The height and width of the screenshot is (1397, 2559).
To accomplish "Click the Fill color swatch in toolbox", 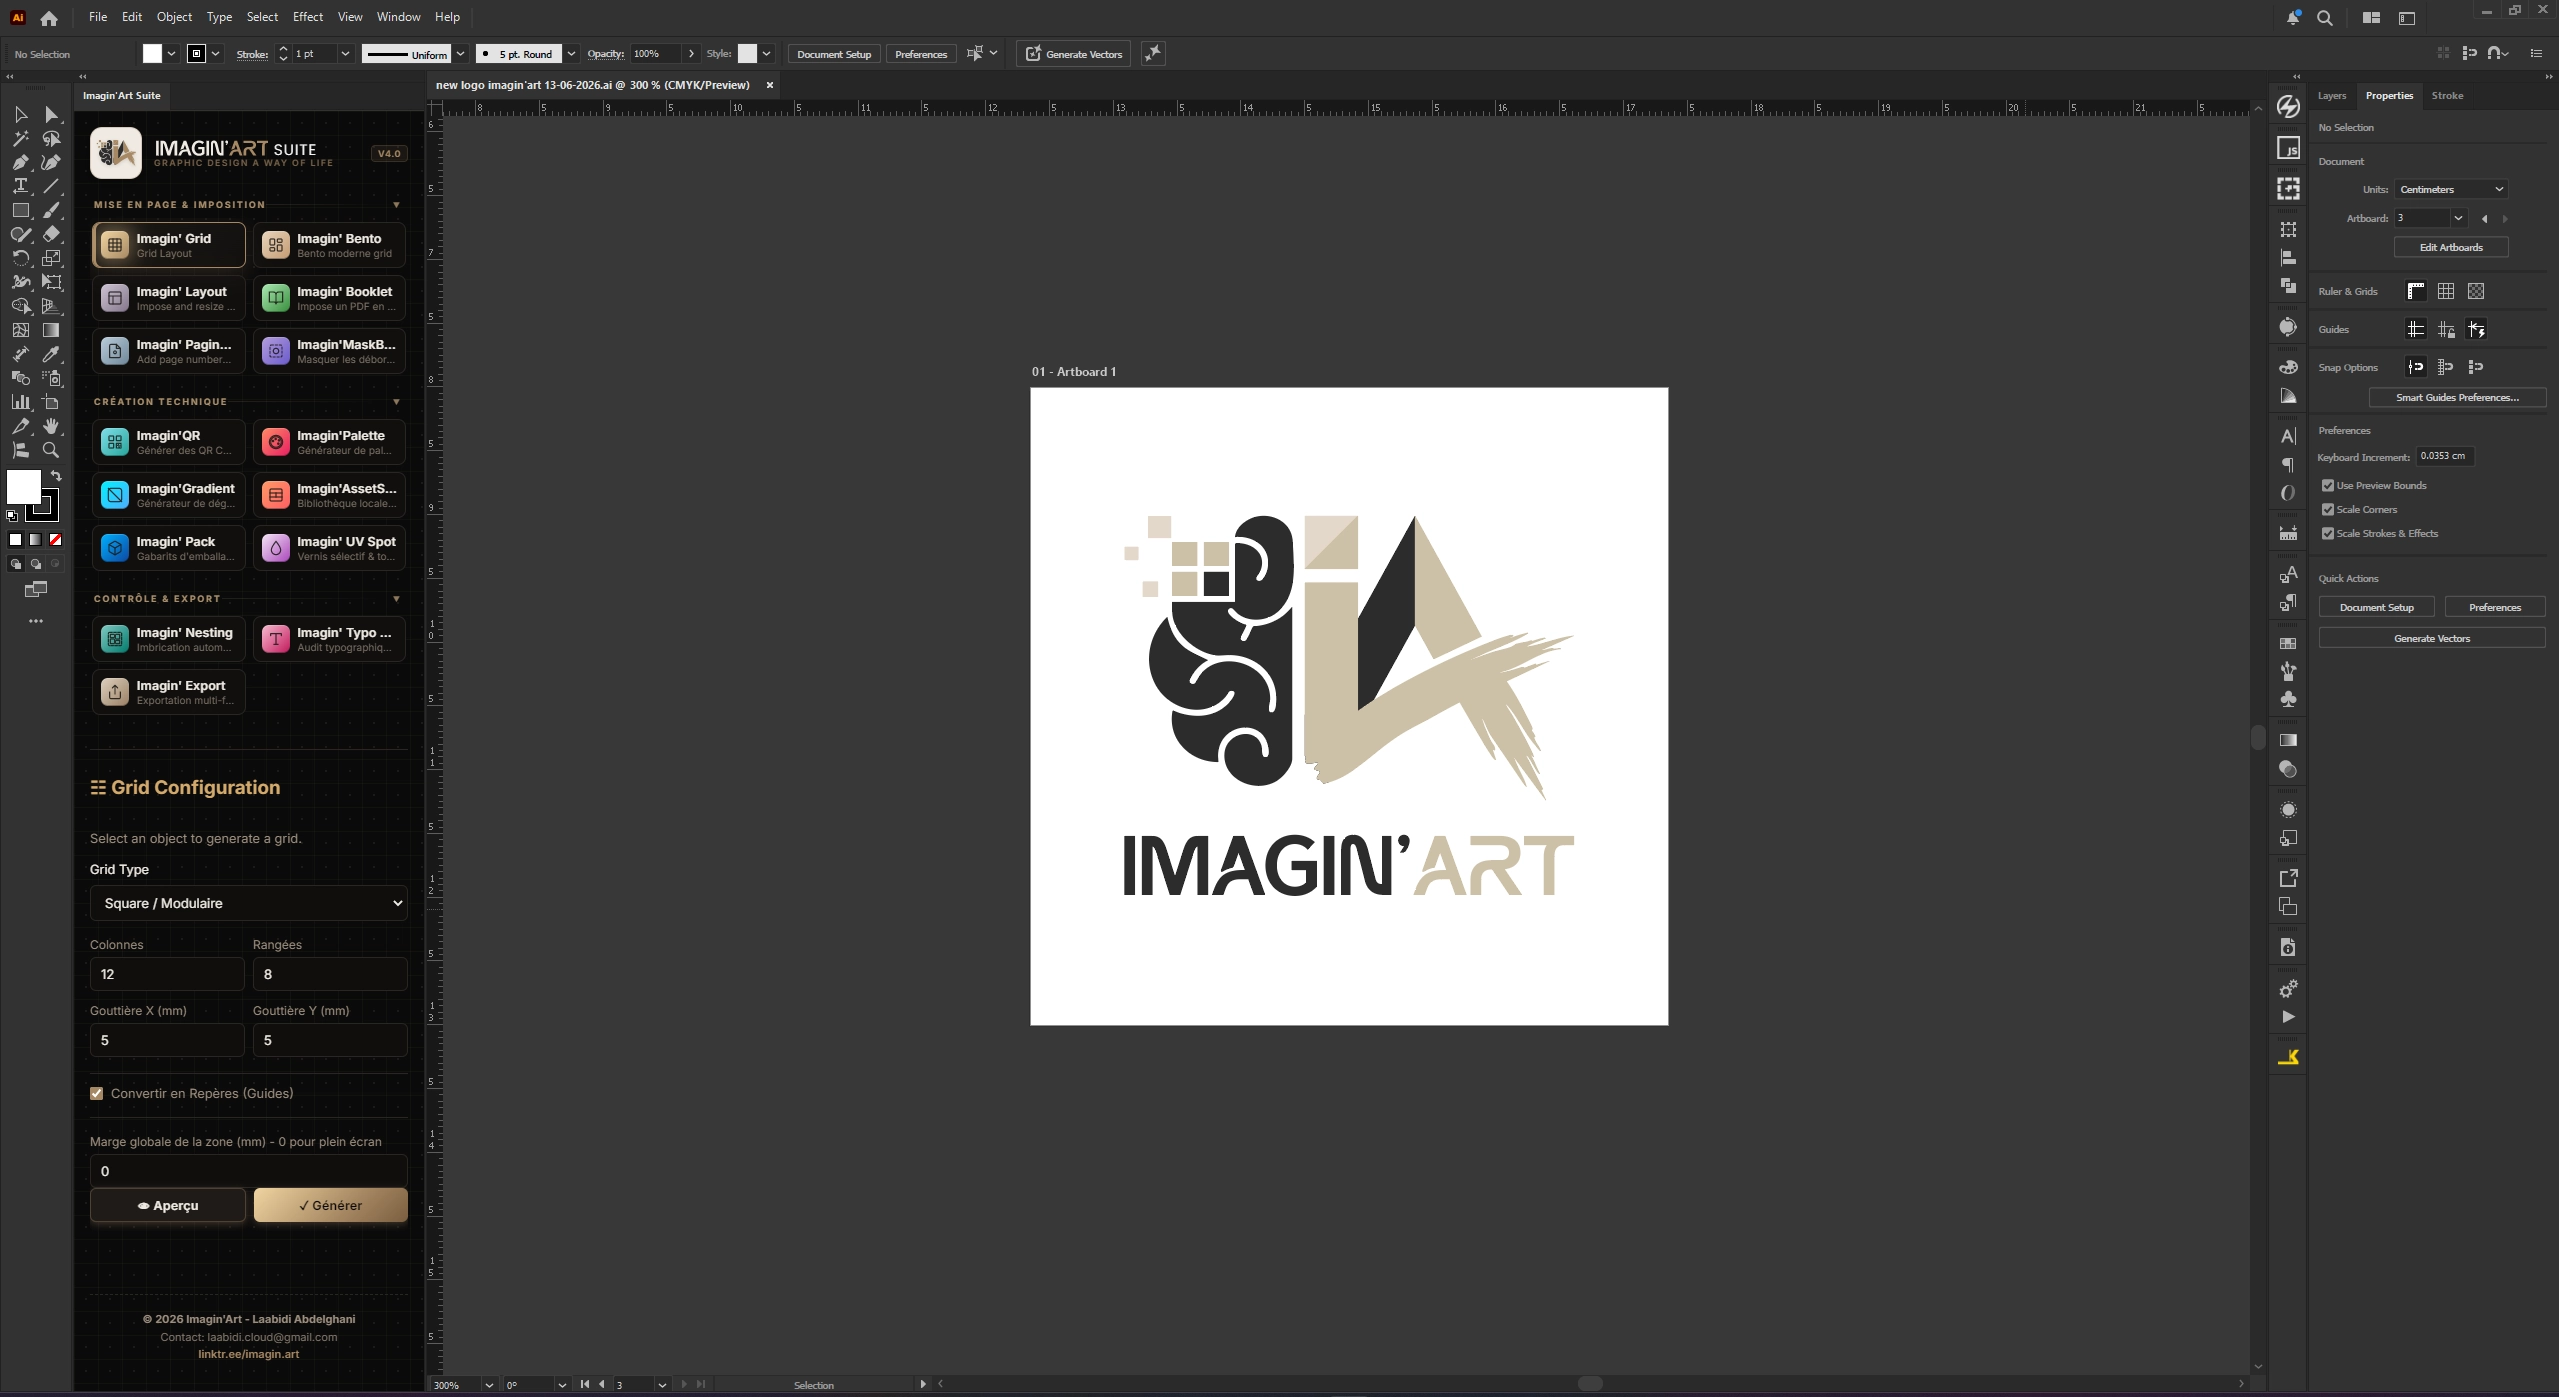I will click(x=23, y=487).
